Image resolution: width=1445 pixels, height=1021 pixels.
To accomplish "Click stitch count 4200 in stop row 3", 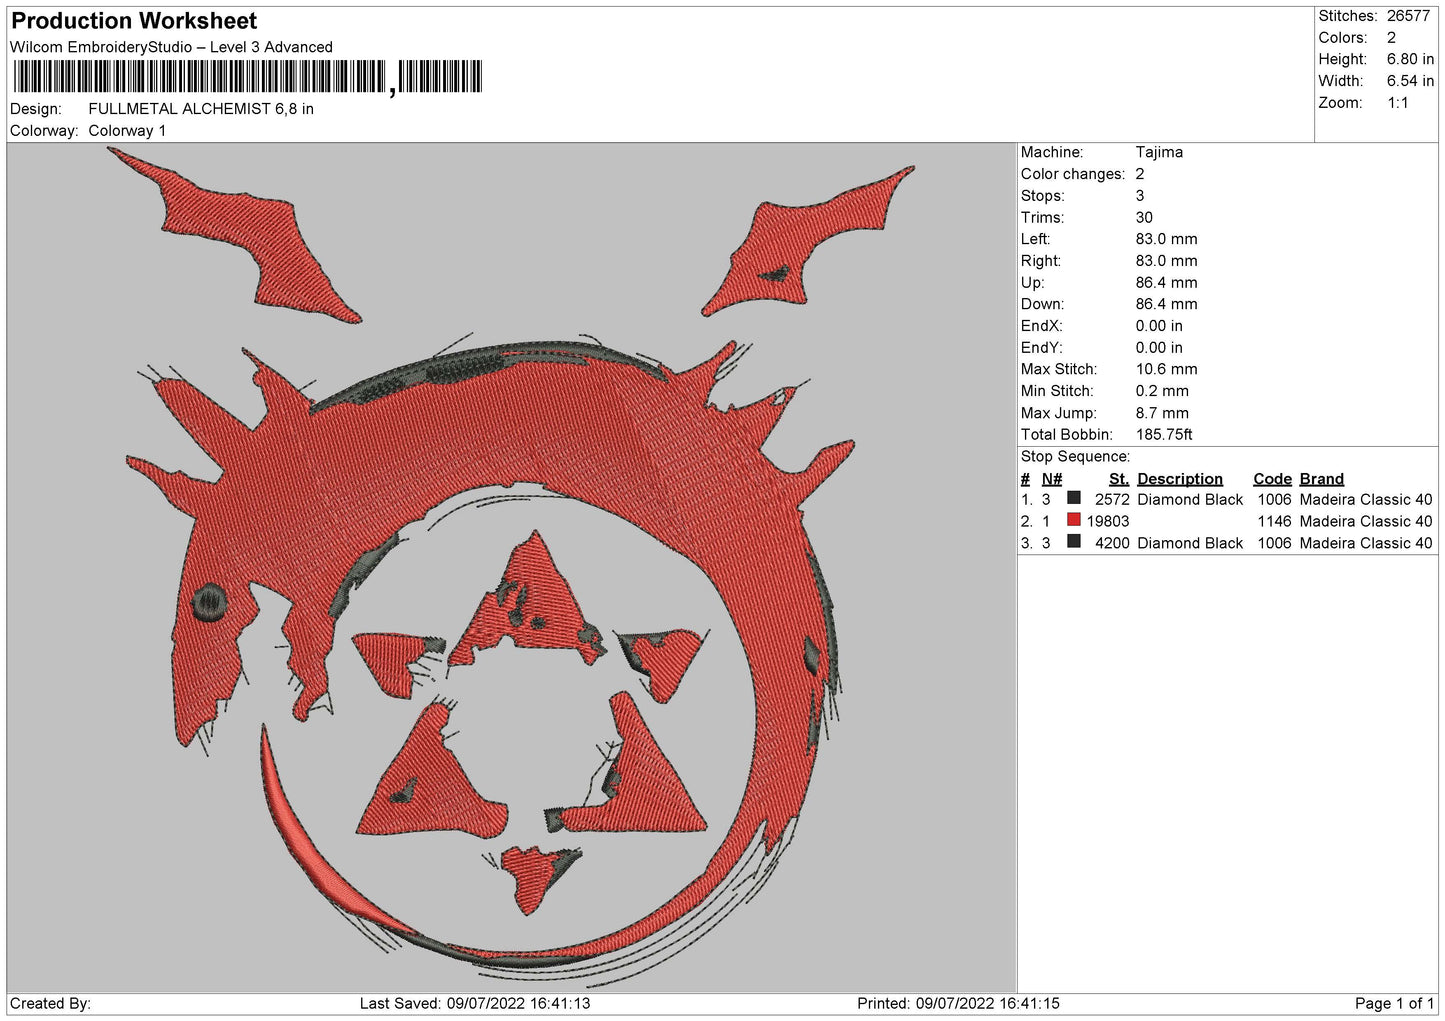I will click(x=1112, y=544).
